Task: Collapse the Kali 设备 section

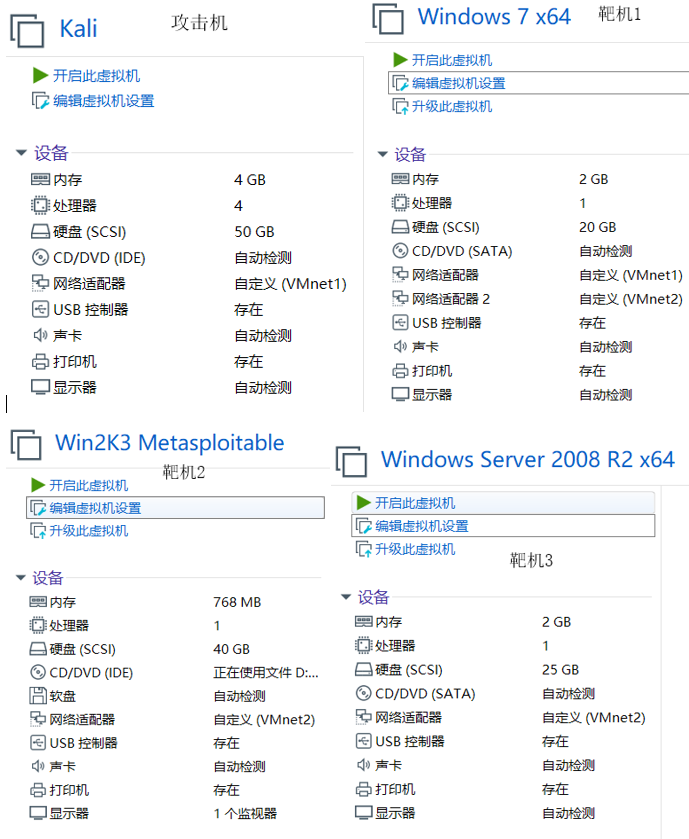Action: [x=21, y=152]
